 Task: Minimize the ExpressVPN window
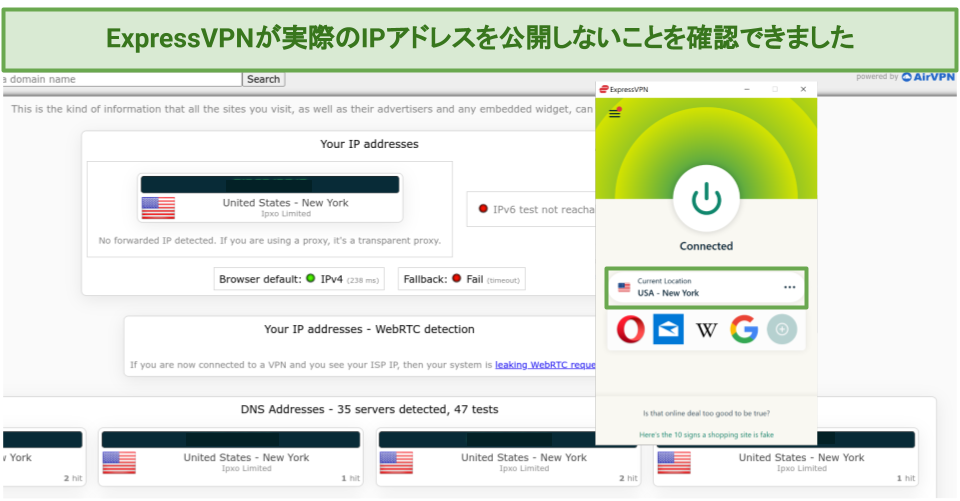tap(747, 89)
